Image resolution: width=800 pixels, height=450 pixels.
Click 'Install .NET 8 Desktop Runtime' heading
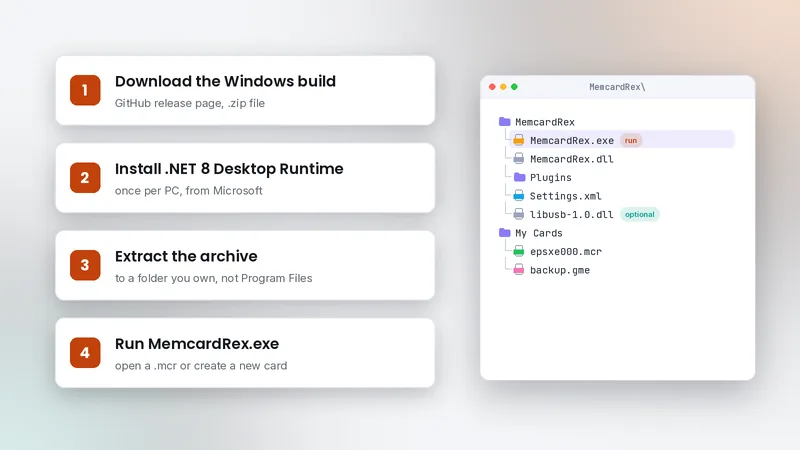click(229, 169)
